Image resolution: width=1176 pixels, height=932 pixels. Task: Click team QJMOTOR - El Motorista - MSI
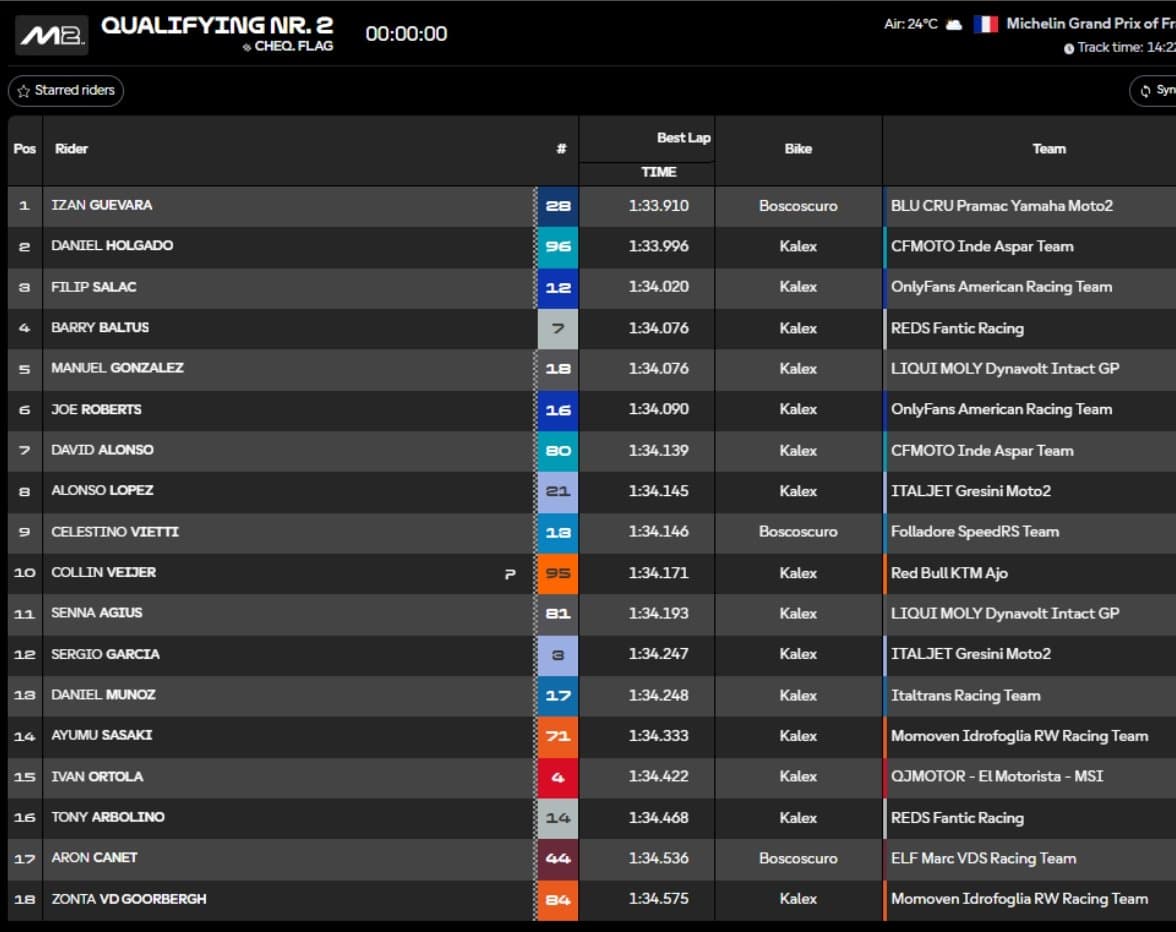coord(997,776)
